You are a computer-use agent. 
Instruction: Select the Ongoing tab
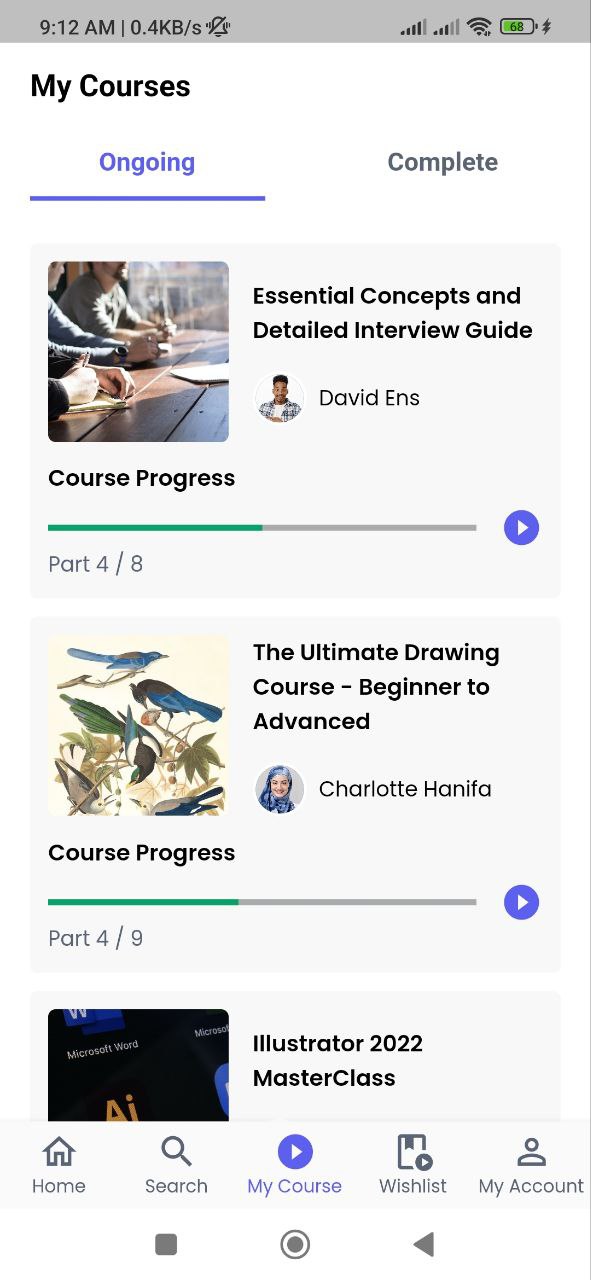(146, 162)
